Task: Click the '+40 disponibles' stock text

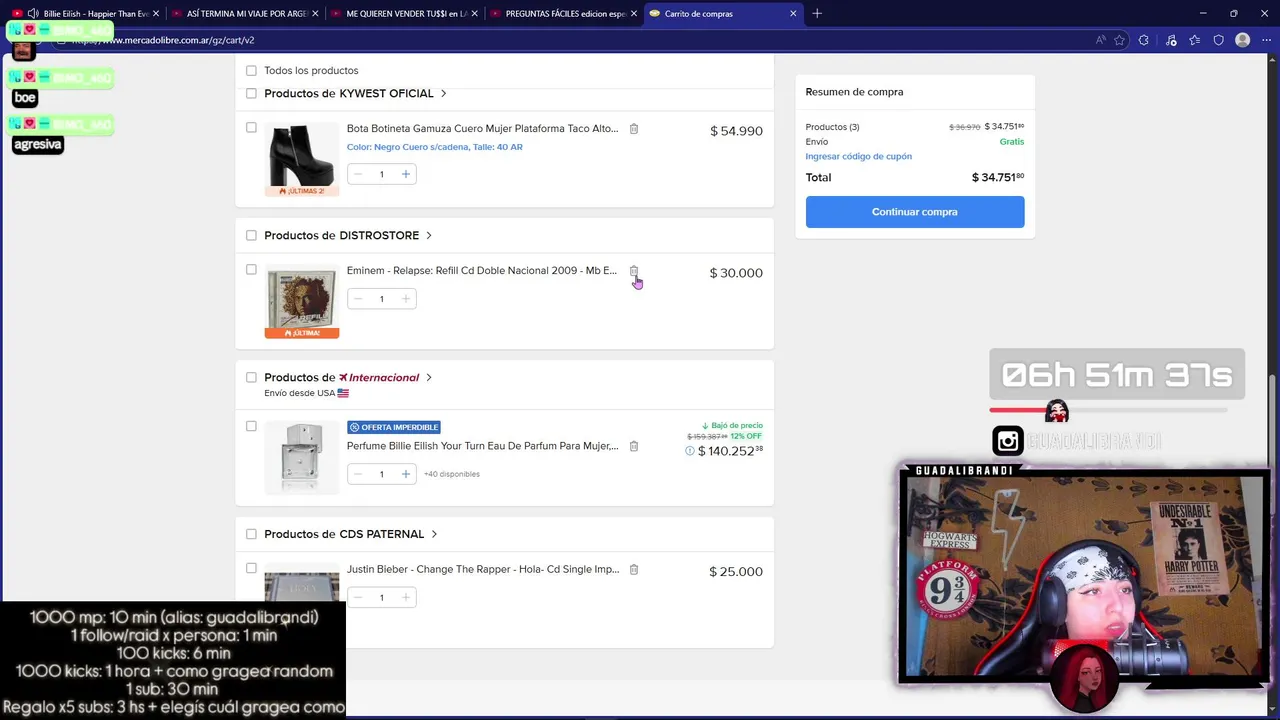Action: point(452,474)
